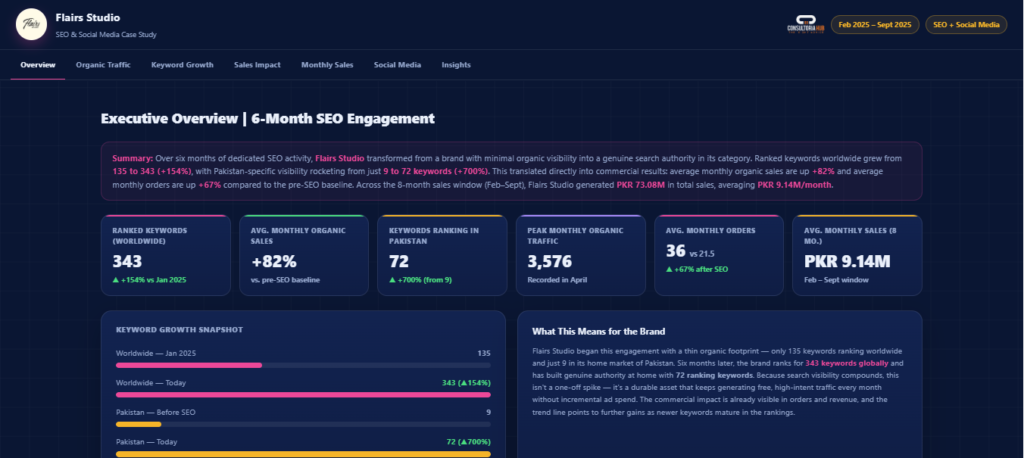The width and height of the screenshot is (1024, 458).
Task: Click the Keywords Ranking in Pakistan card
Action: click(x=442, y=255)
